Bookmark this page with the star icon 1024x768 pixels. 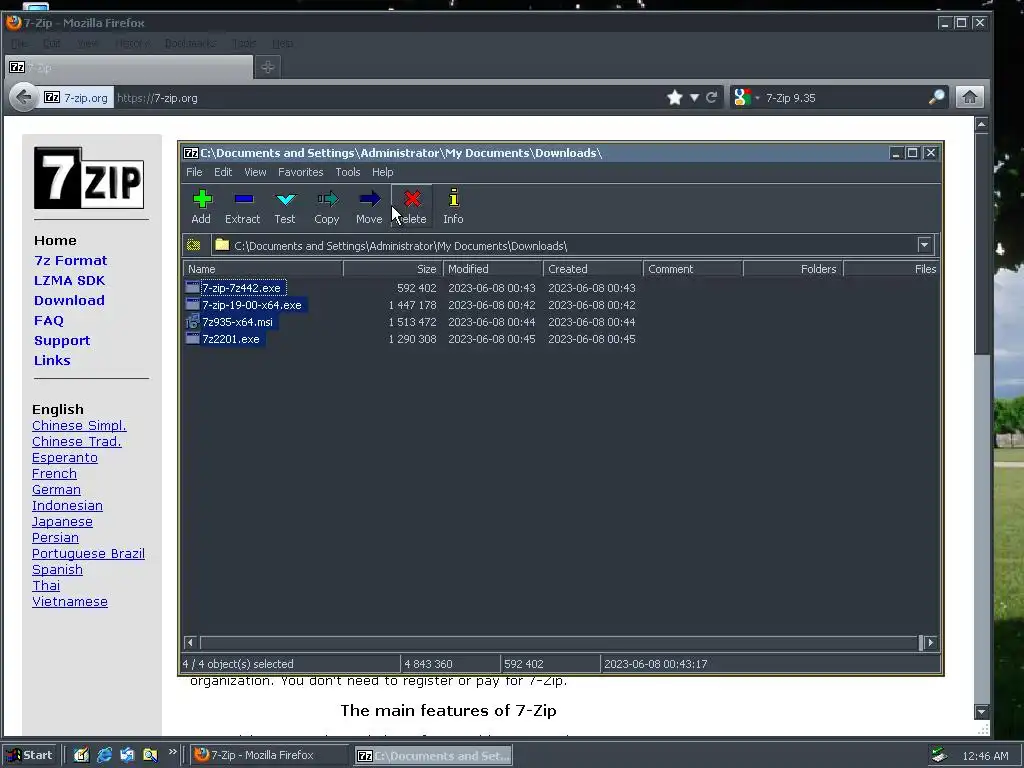(x=675, y=98)
